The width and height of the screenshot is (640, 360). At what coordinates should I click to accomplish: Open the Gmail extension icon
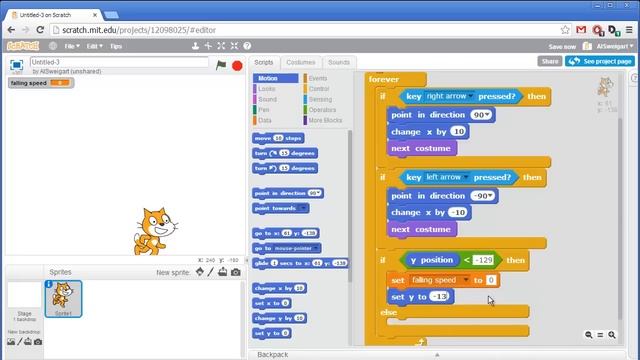[x=581, y=30]
